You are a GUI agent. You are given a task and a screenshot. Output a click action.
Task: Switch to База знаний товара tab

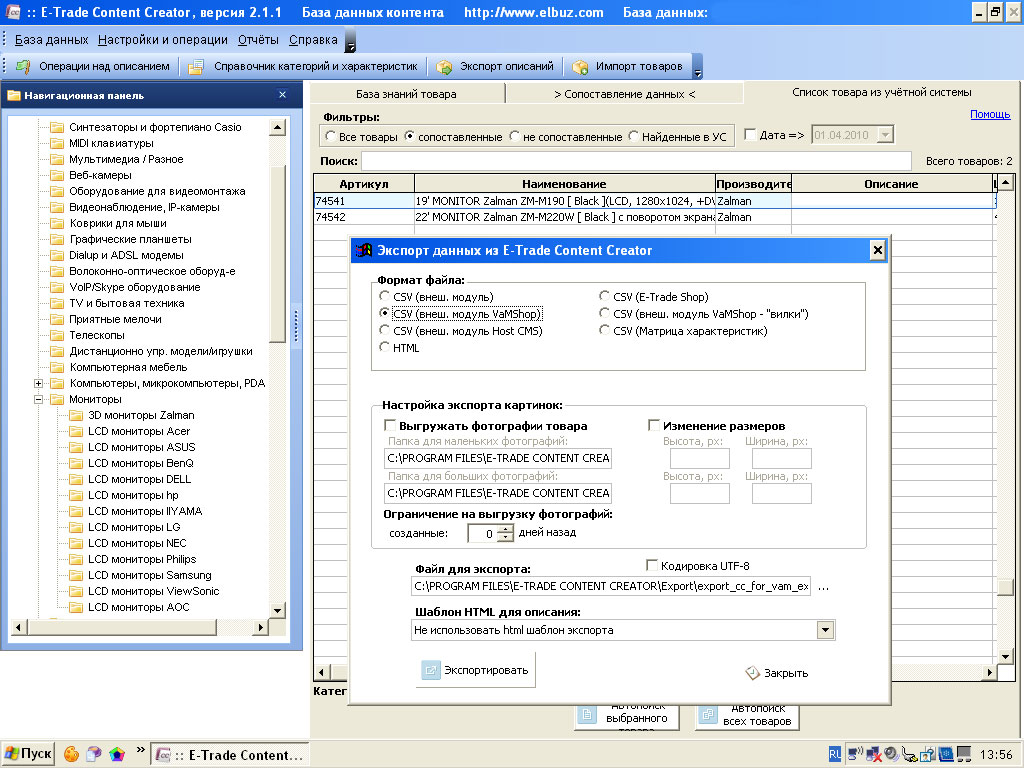click(406, 94)
